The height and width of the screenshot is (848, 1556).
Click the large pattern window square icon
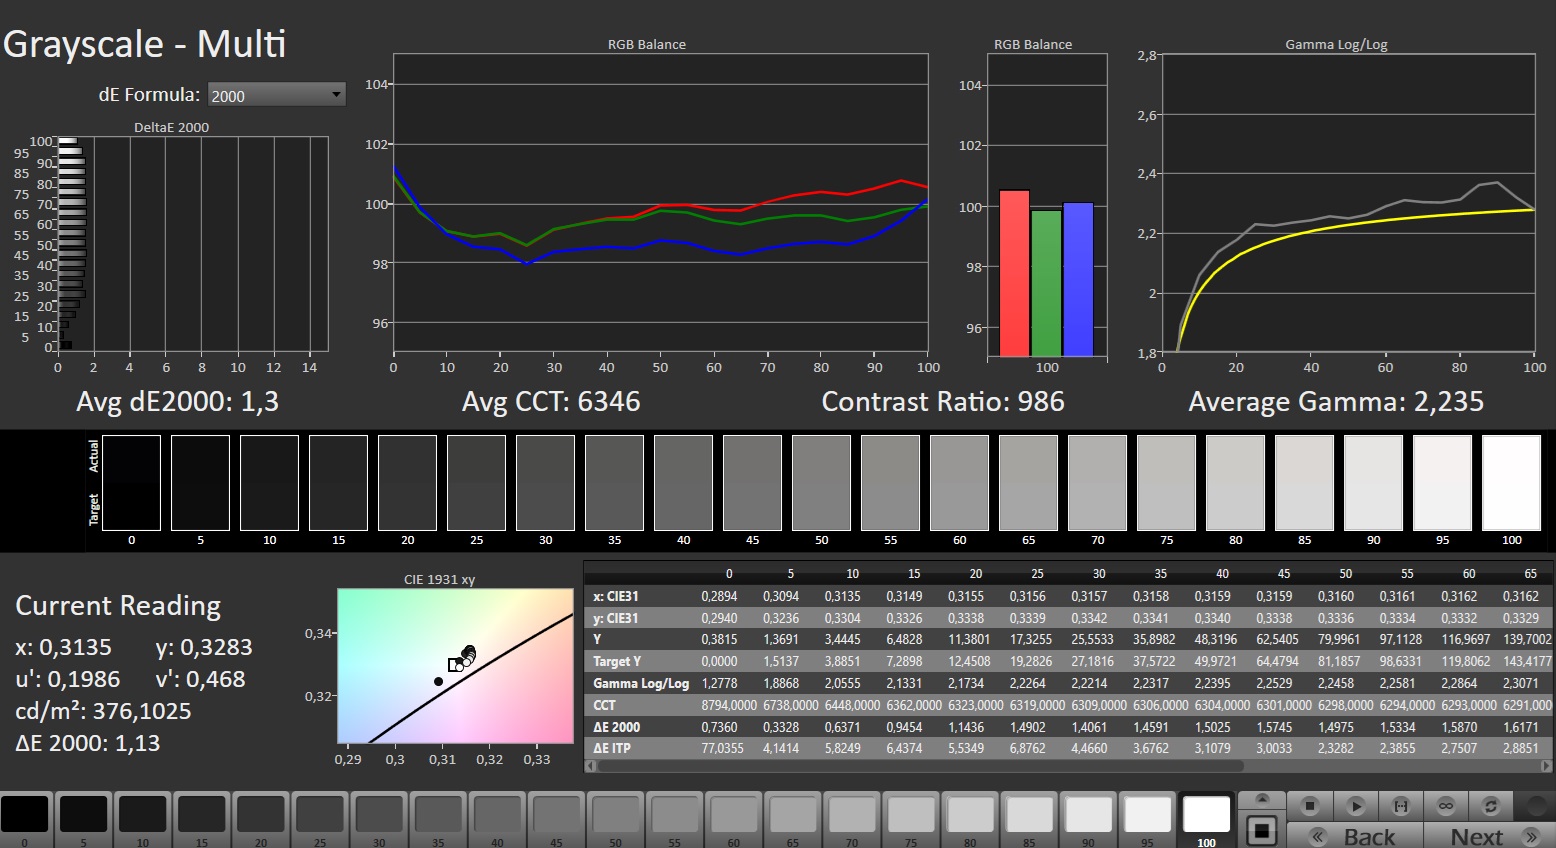pyautogui.click(x=1262, y=830)
